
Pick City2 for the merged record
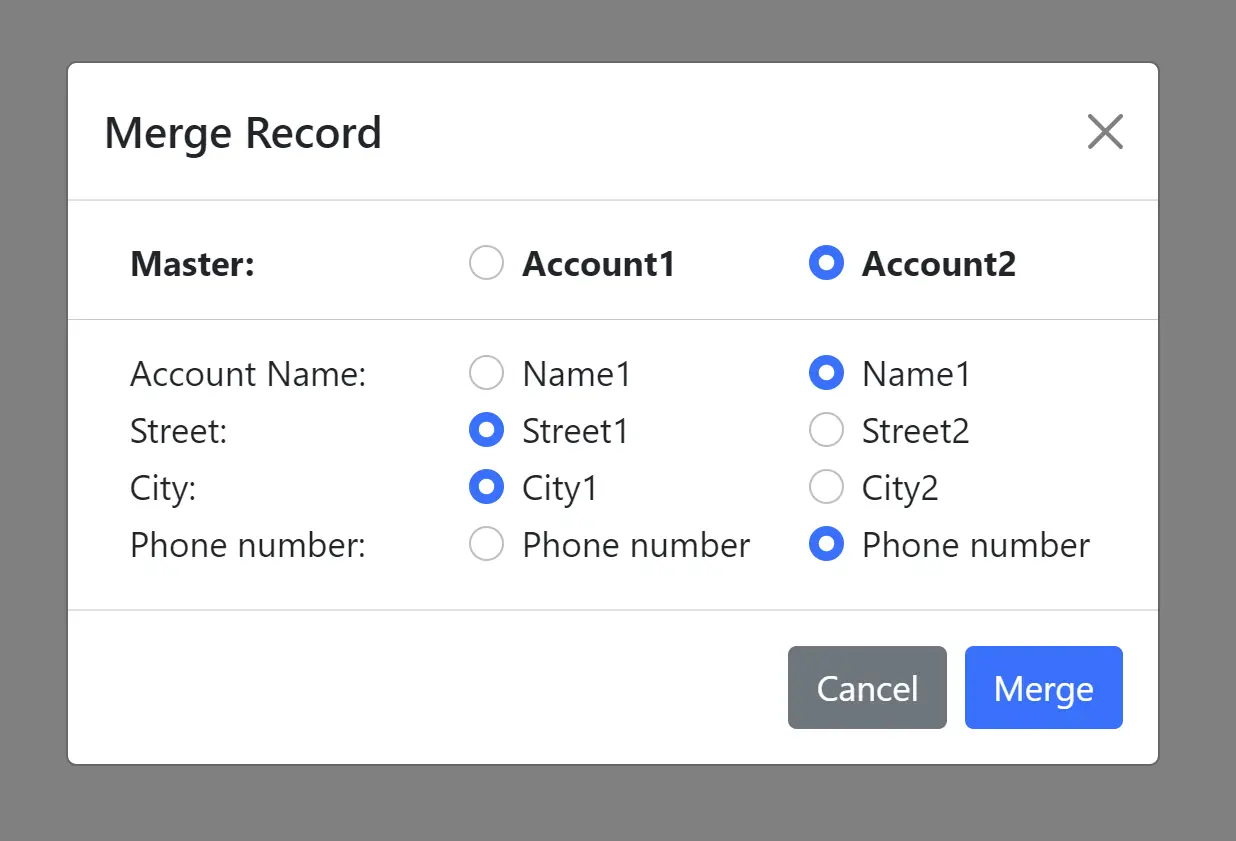point(826,487)
